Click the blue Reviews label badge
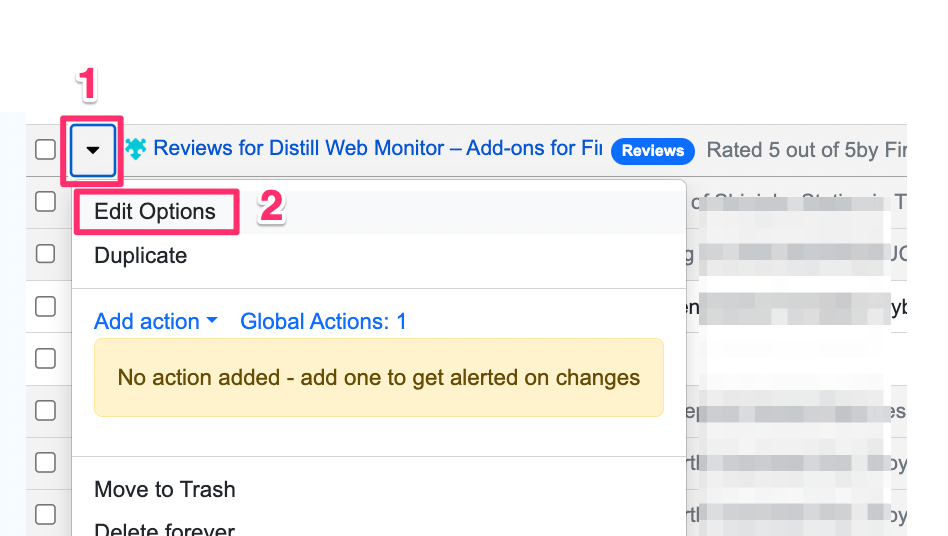Image resolution: width=948 pixels, height=536 pixels. tap(653, 150)
